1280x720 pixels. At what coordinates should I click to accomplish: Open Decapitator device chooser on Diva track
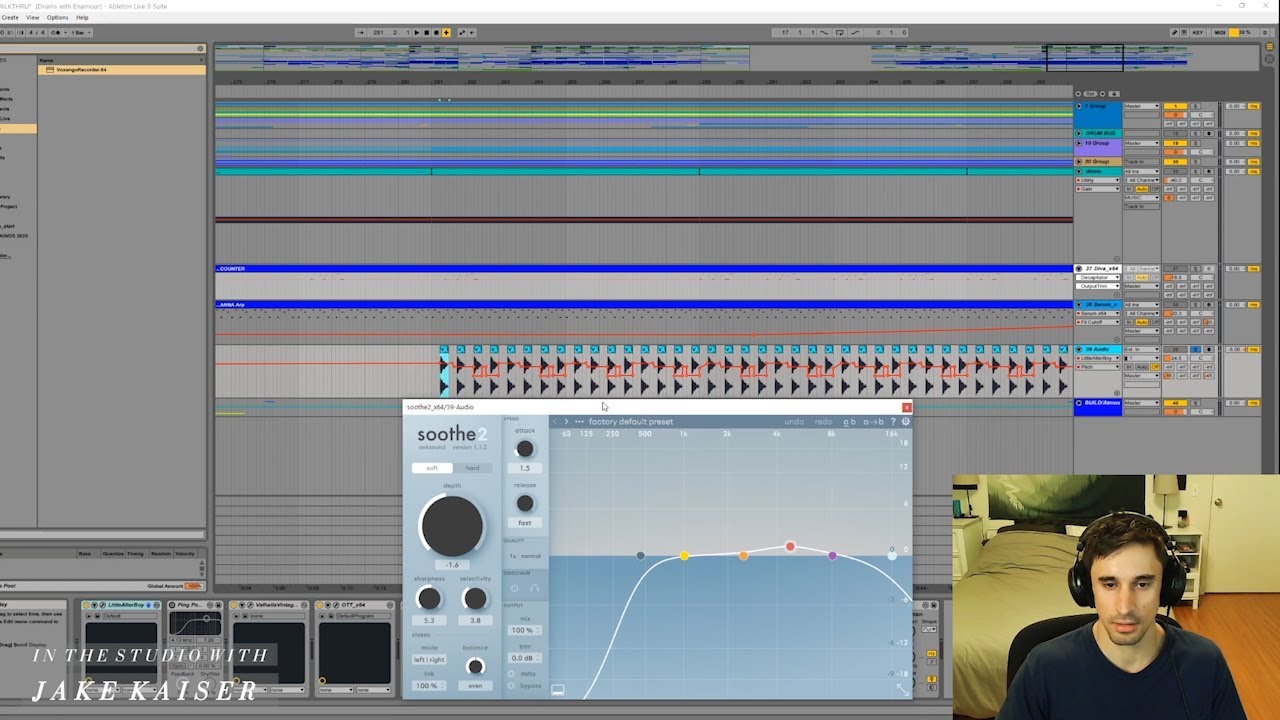(1098, 277)
